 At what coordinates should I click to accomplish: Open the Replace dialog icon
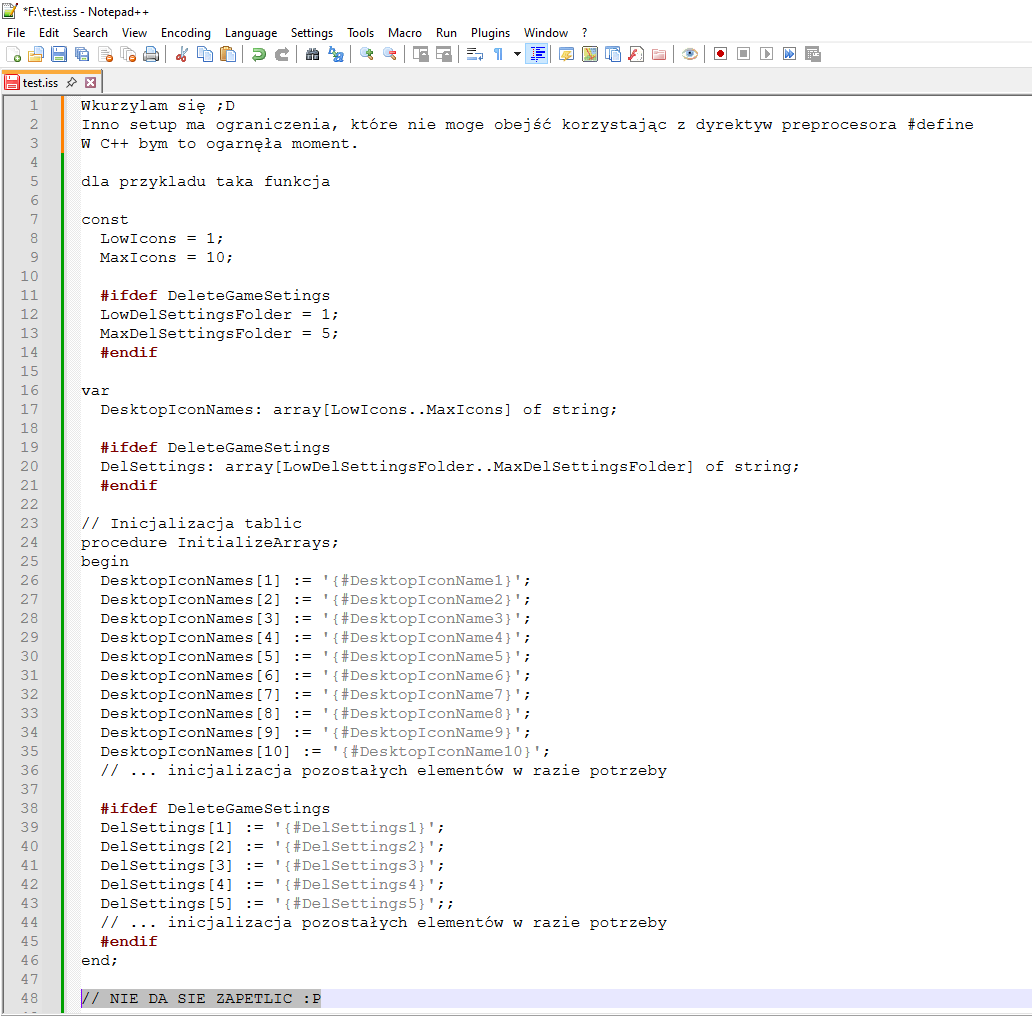336,54
